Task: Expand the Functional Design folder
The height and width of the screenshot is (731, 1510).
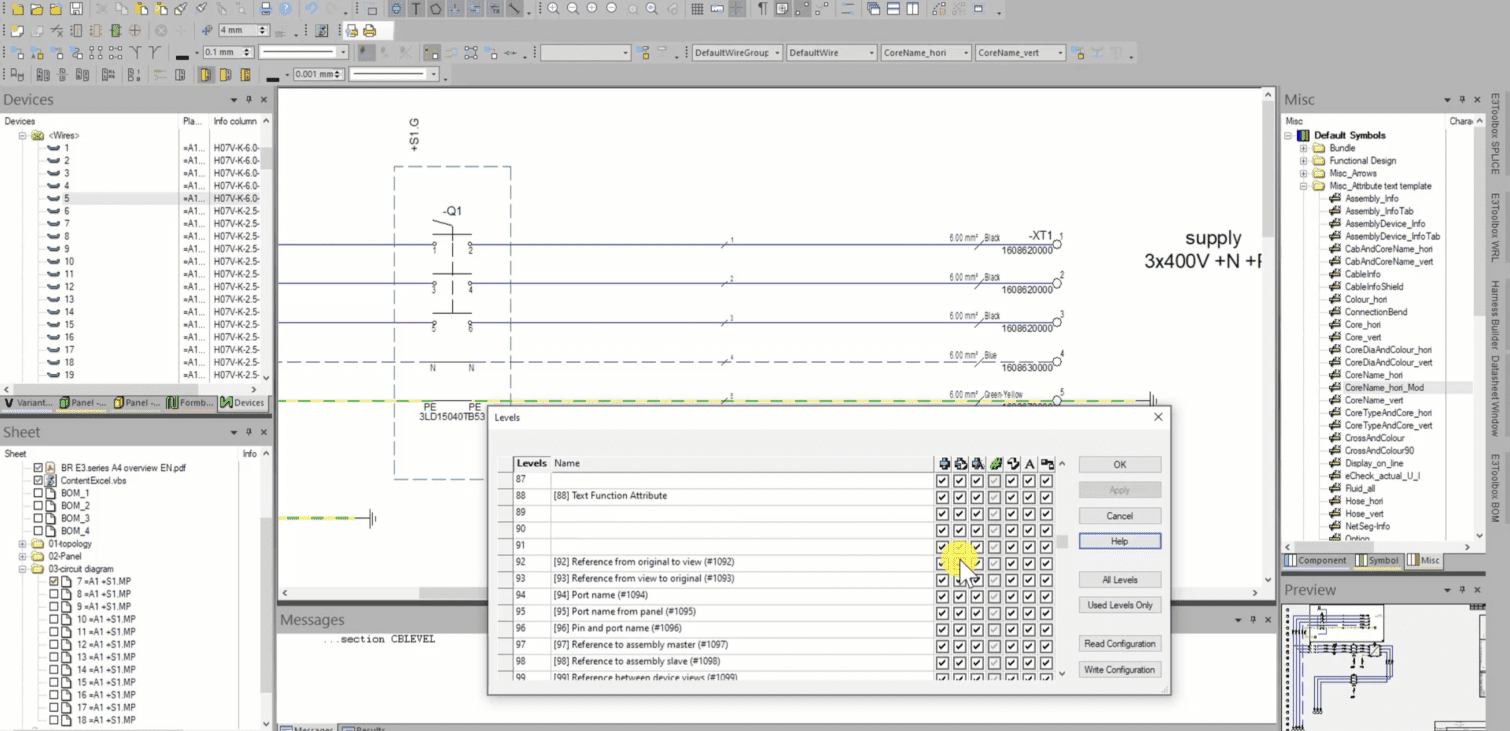Action: coord(1303,160)
